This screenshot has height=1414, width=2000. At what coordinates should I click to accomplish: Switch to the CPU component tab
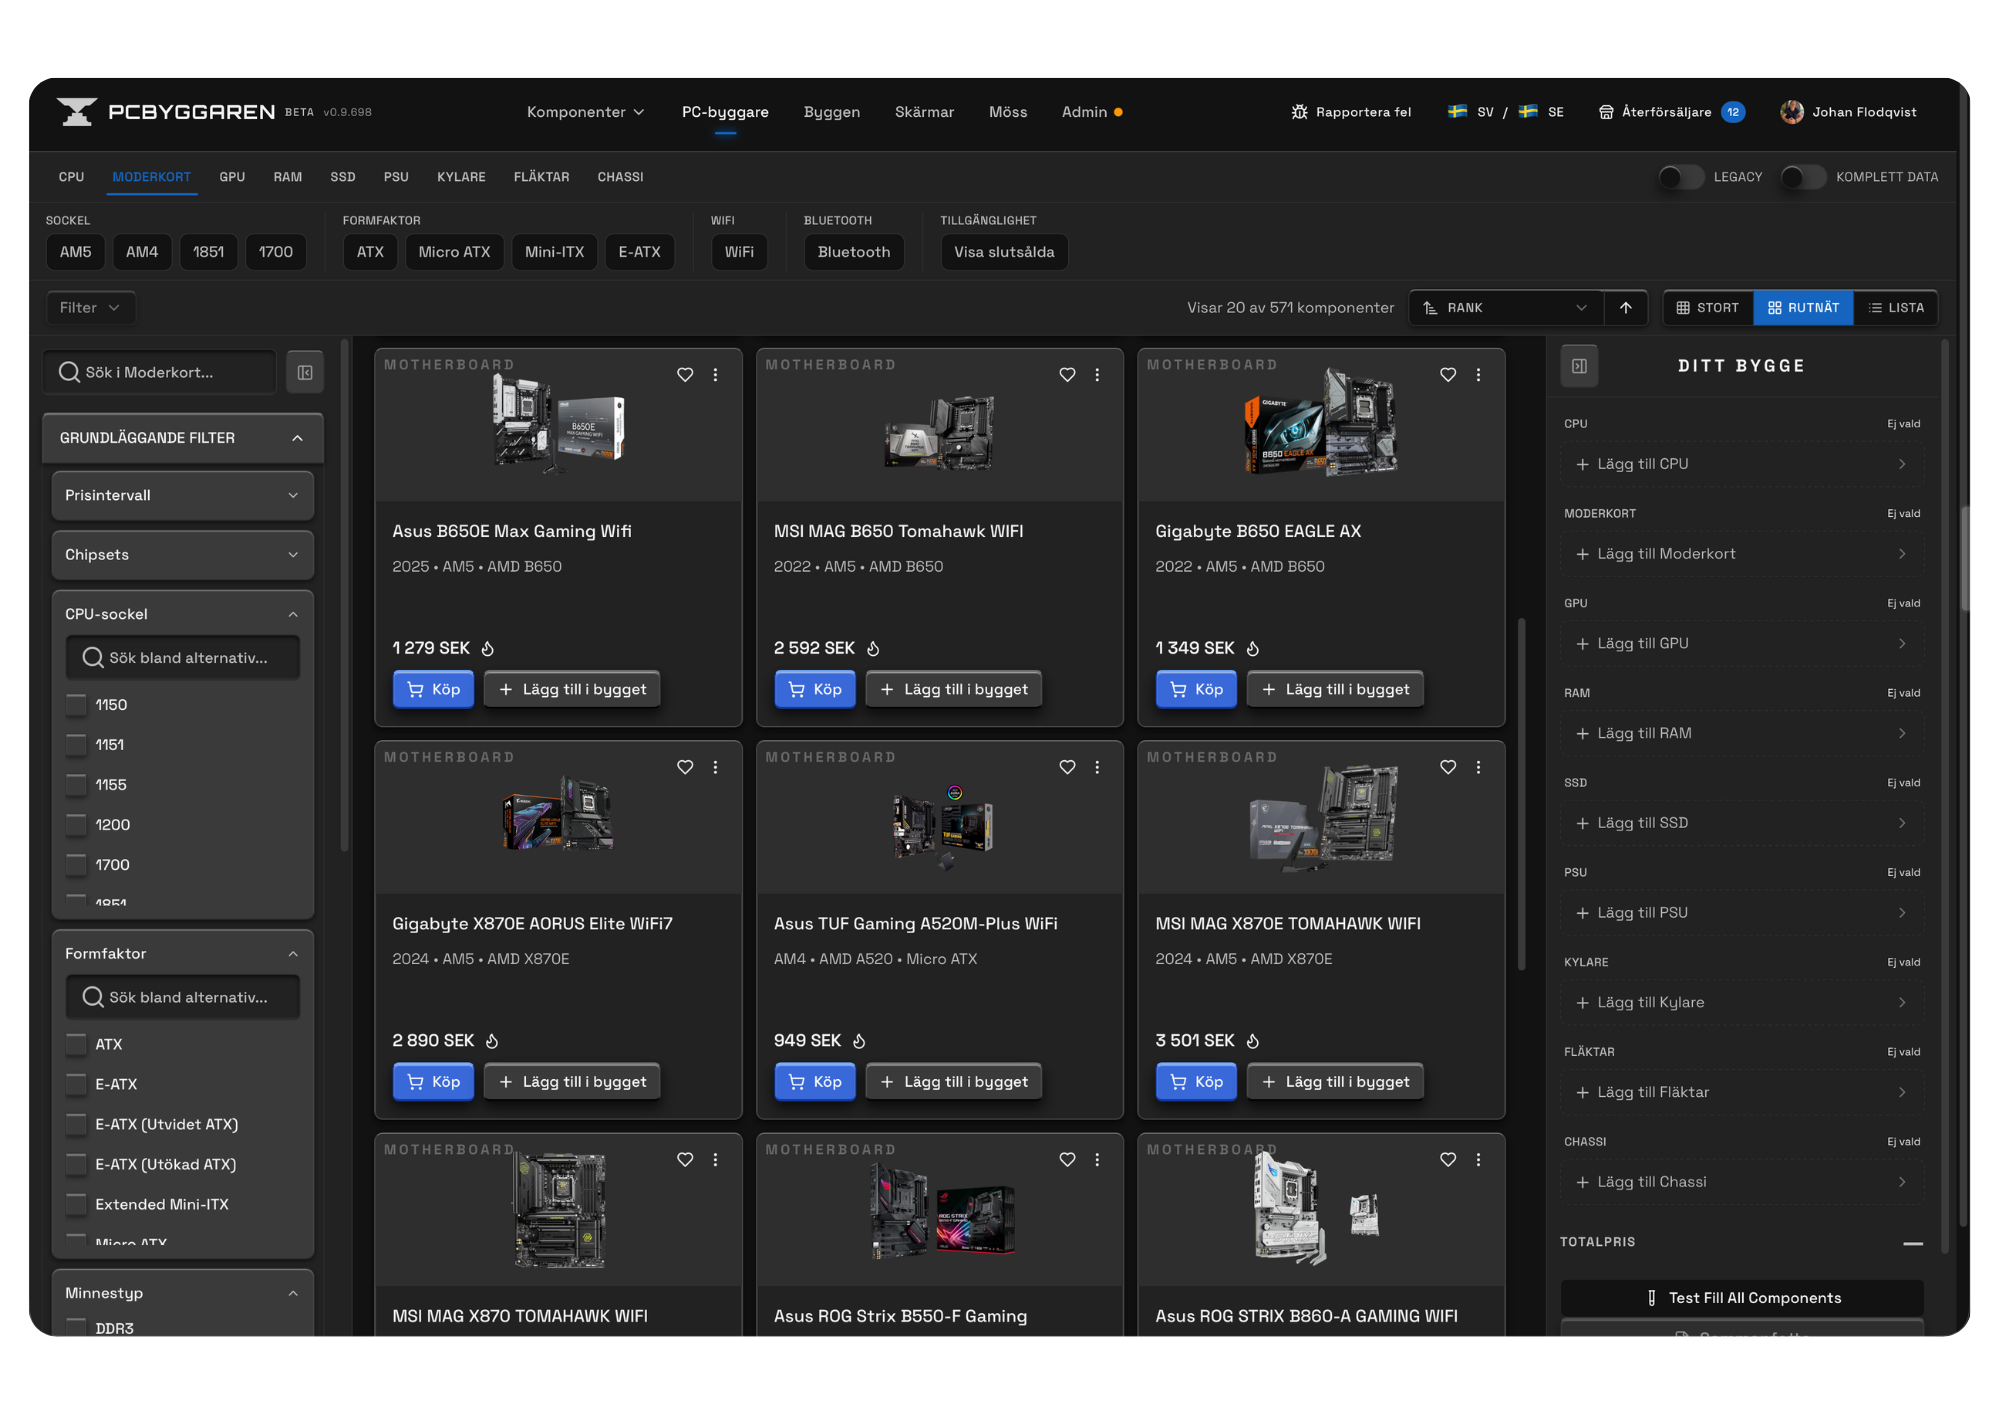(72, 177)
